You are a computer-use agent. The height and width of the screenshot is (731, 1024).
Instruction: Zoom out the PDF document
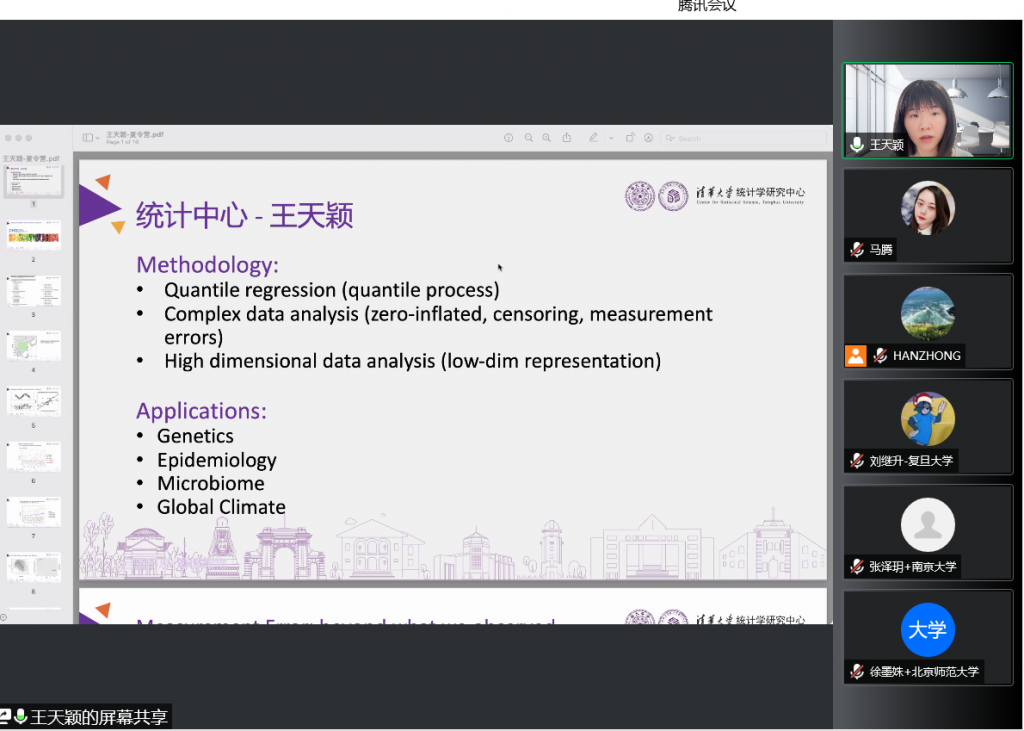529,138
